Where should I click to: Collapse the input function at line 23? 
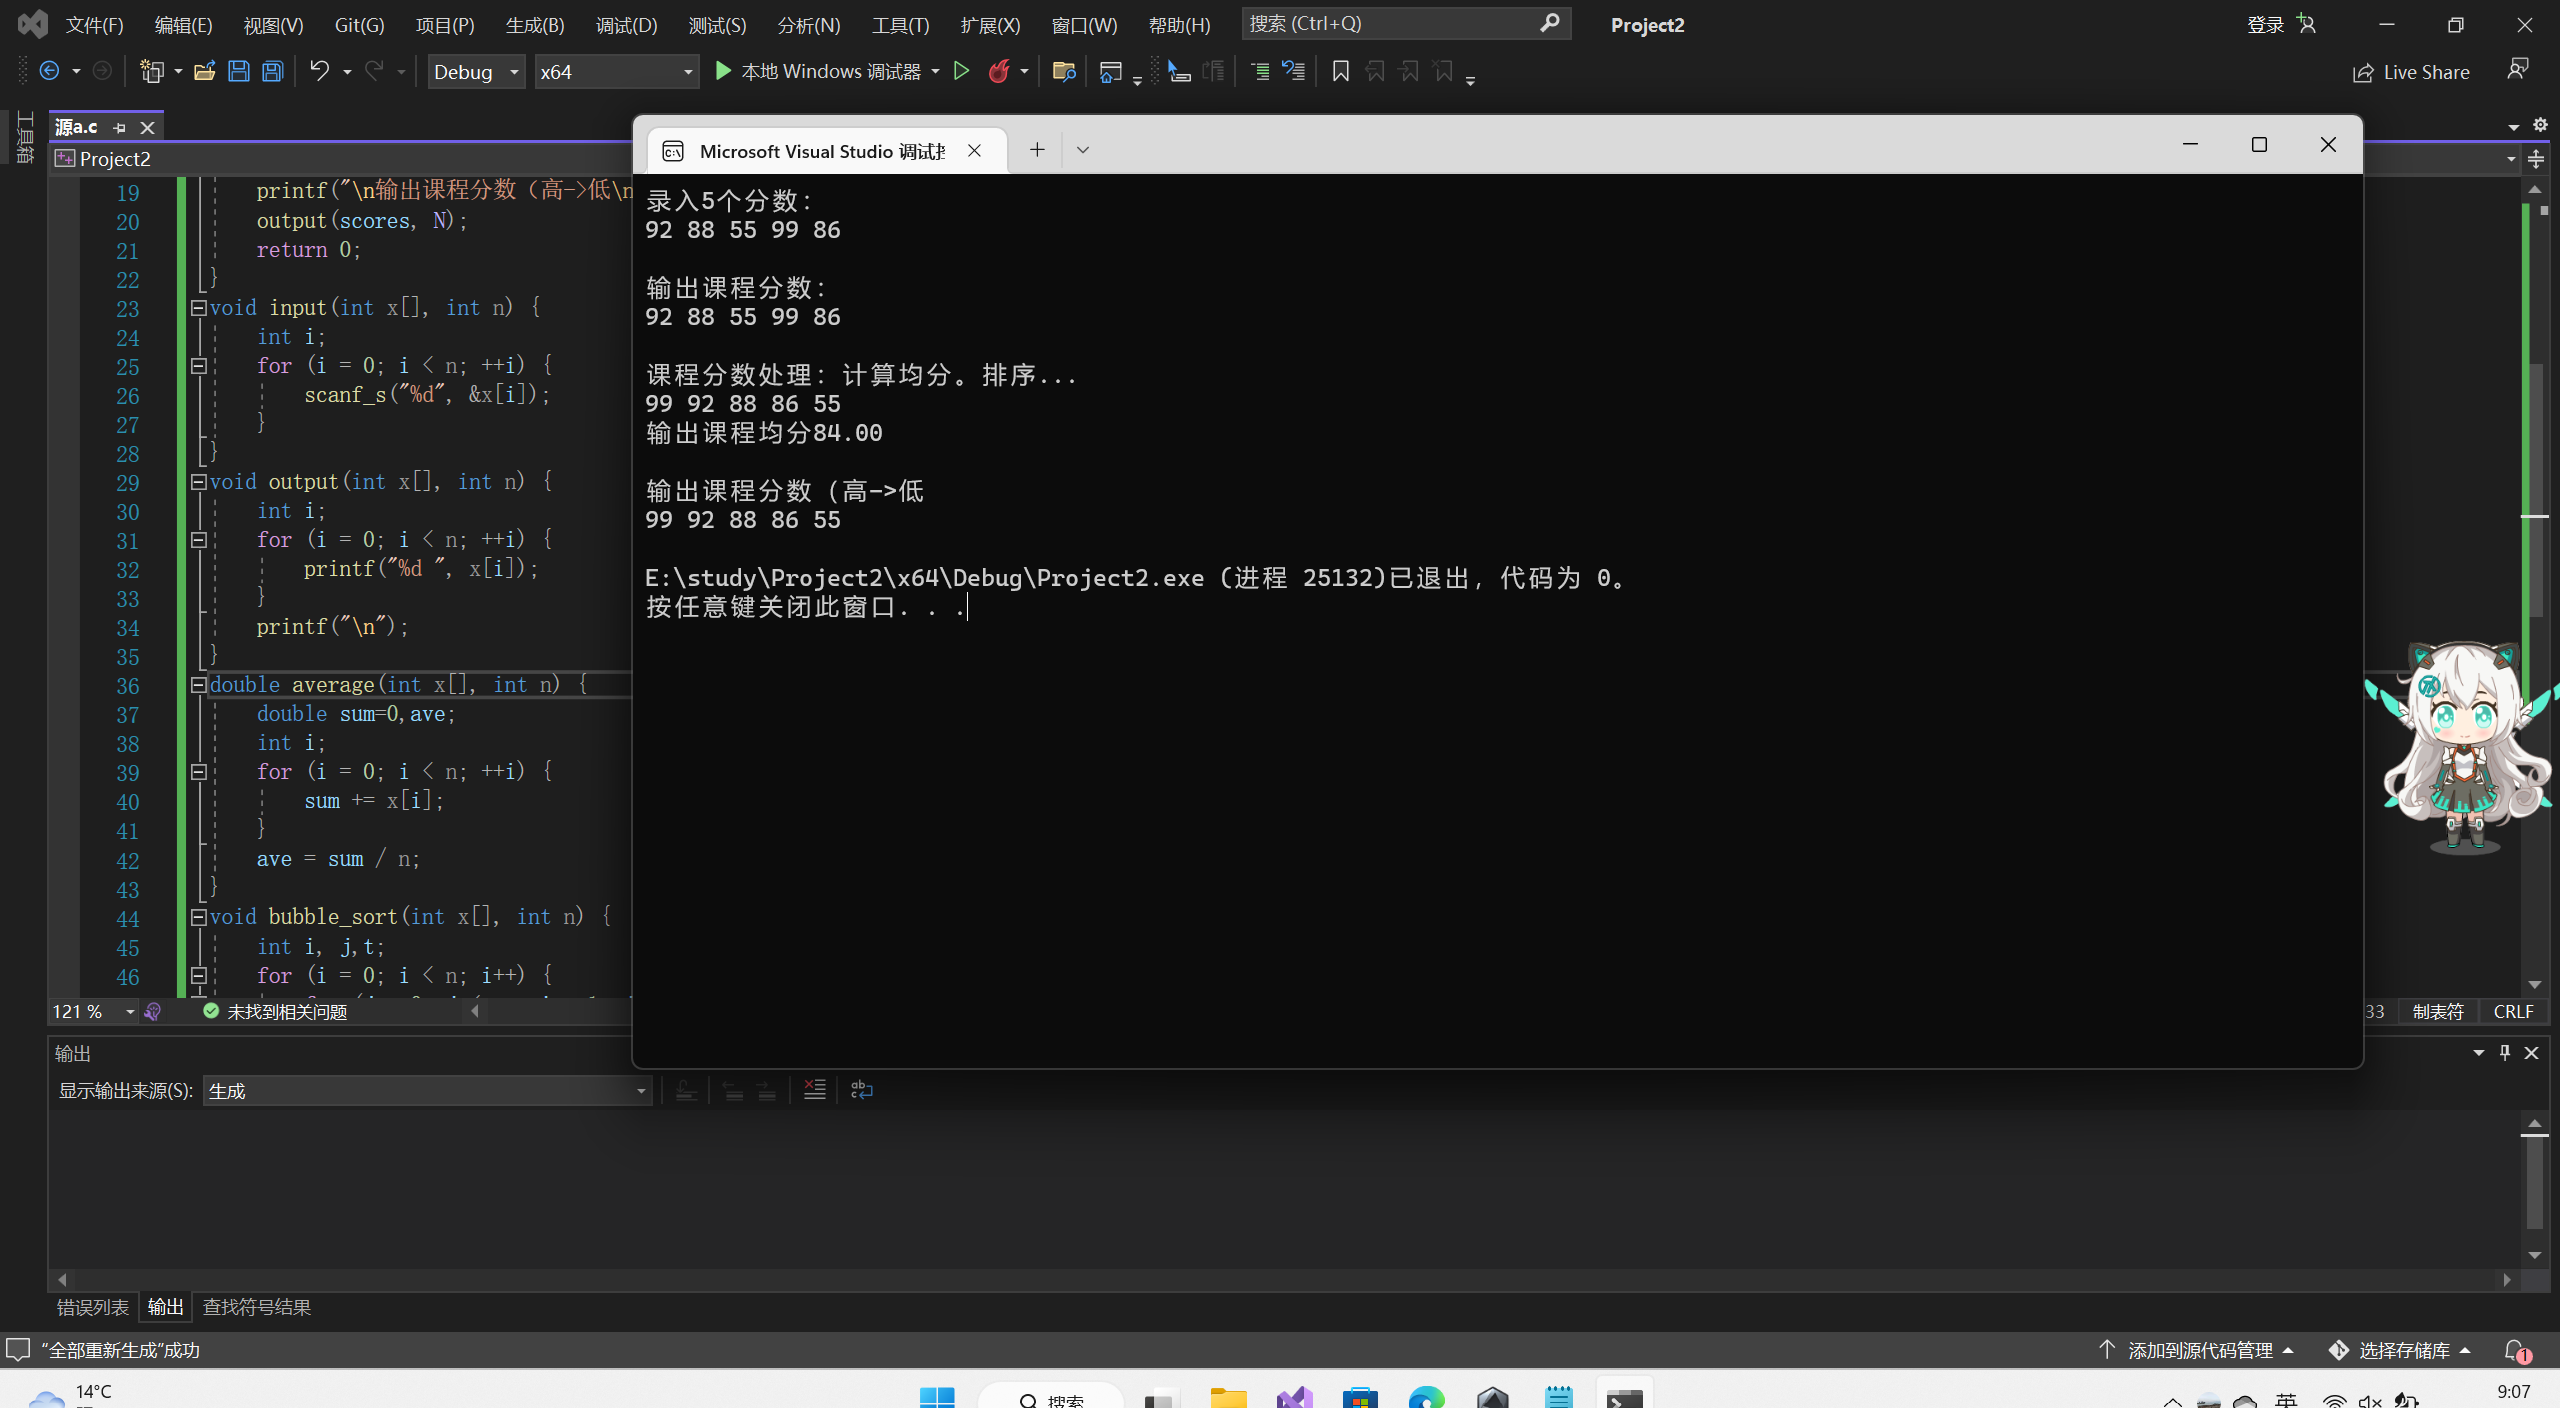[x=198, y=308]
